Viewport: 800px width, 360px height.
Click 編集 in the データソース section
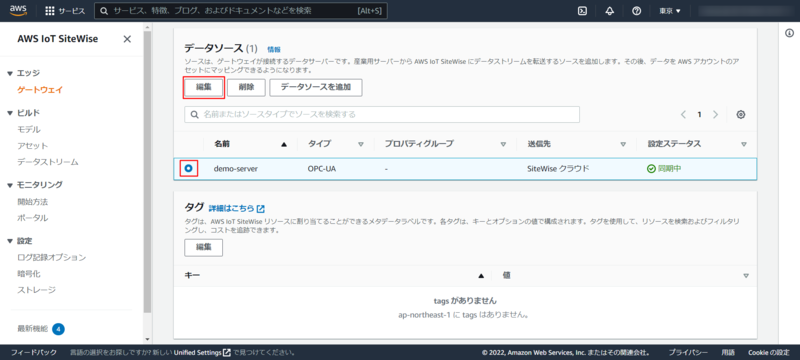tap(204, 87)
